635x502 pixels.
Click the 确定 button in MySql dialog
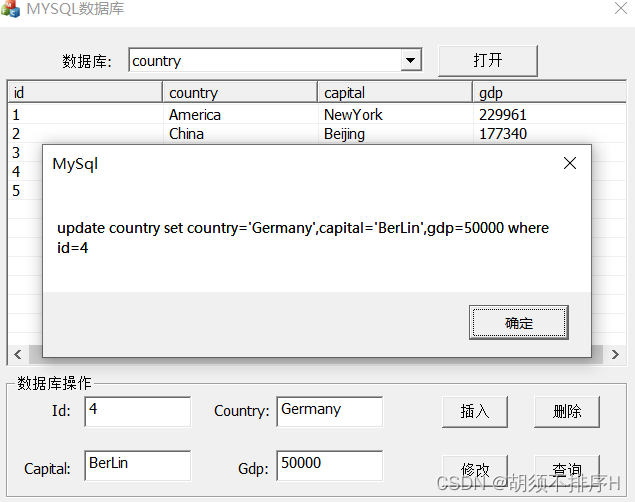coord(518,322)
